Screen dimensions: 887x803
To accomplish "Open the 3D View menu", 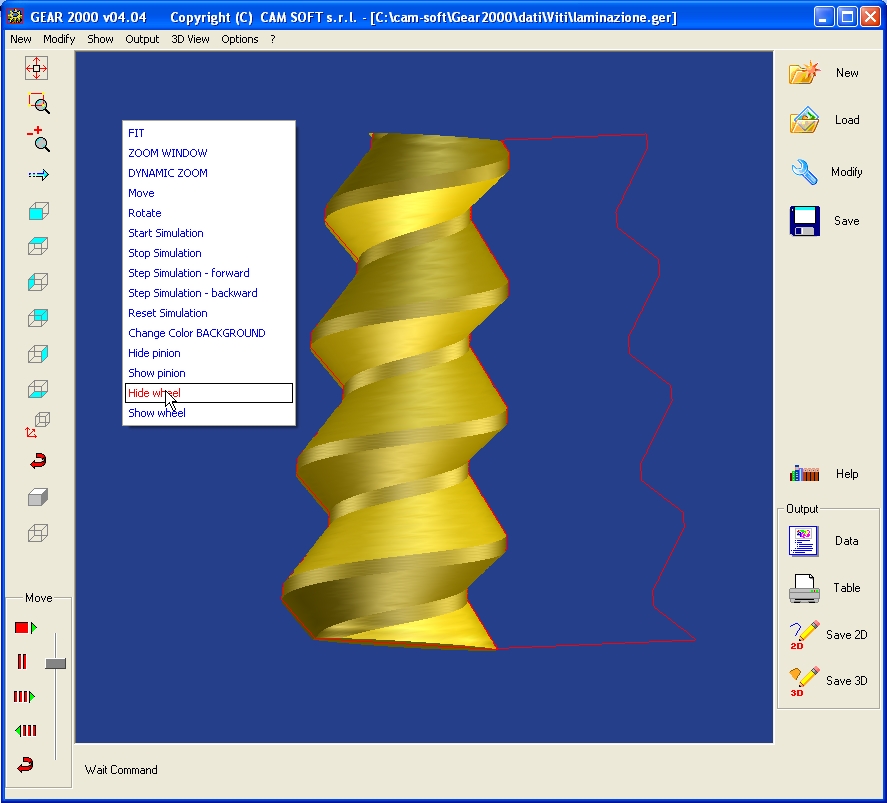I will [x=190, y=39].
